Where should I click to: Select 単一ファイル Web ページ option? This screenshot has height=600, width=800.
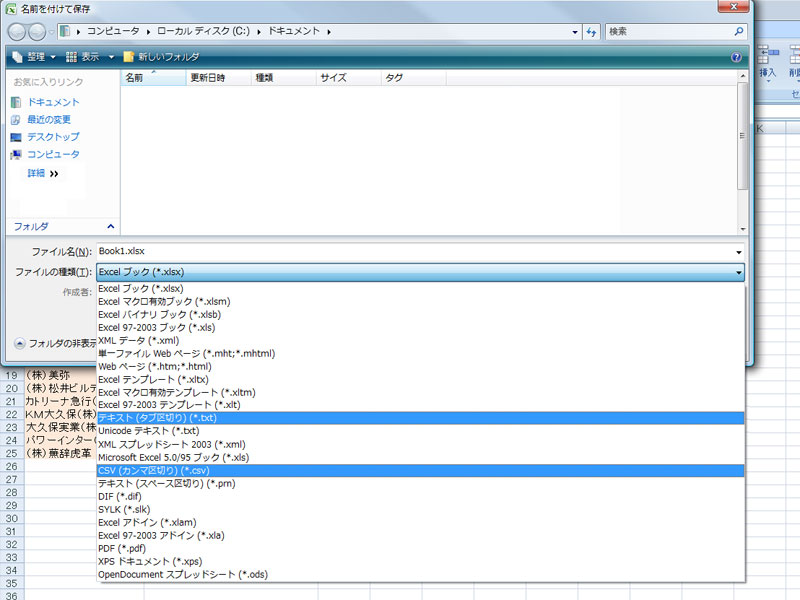(420, 354)
